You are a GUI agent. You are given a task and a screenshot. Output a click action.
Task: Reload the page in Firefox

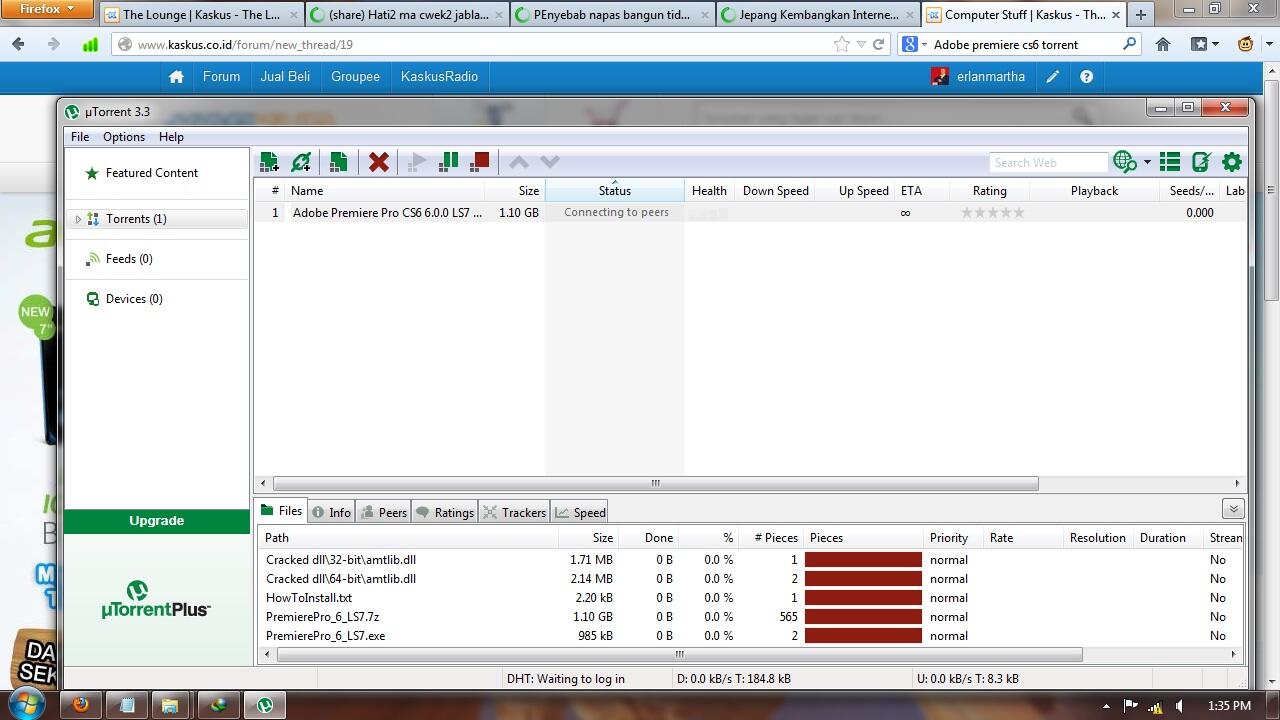point(878,44)
